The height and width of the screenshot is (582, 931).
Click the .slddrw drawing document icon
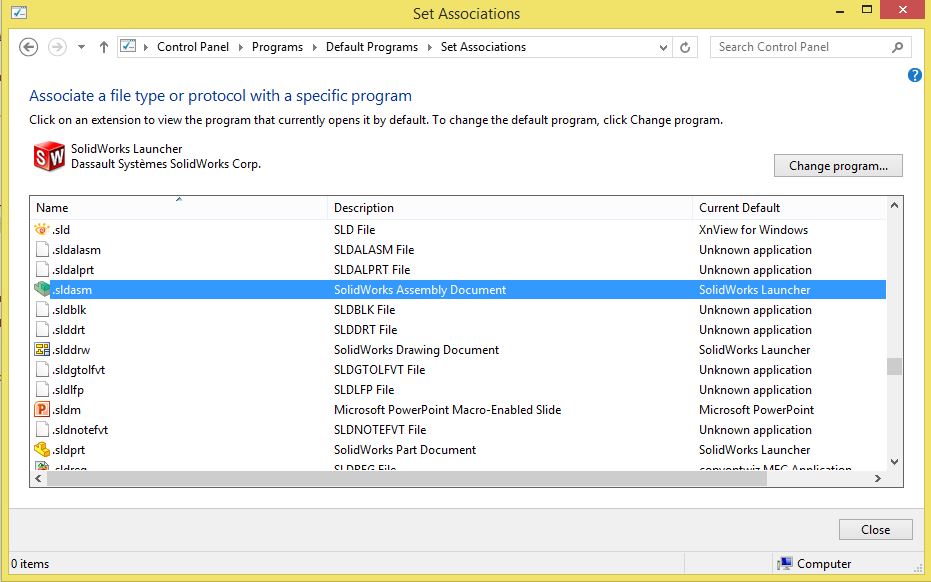pos(41,350)
